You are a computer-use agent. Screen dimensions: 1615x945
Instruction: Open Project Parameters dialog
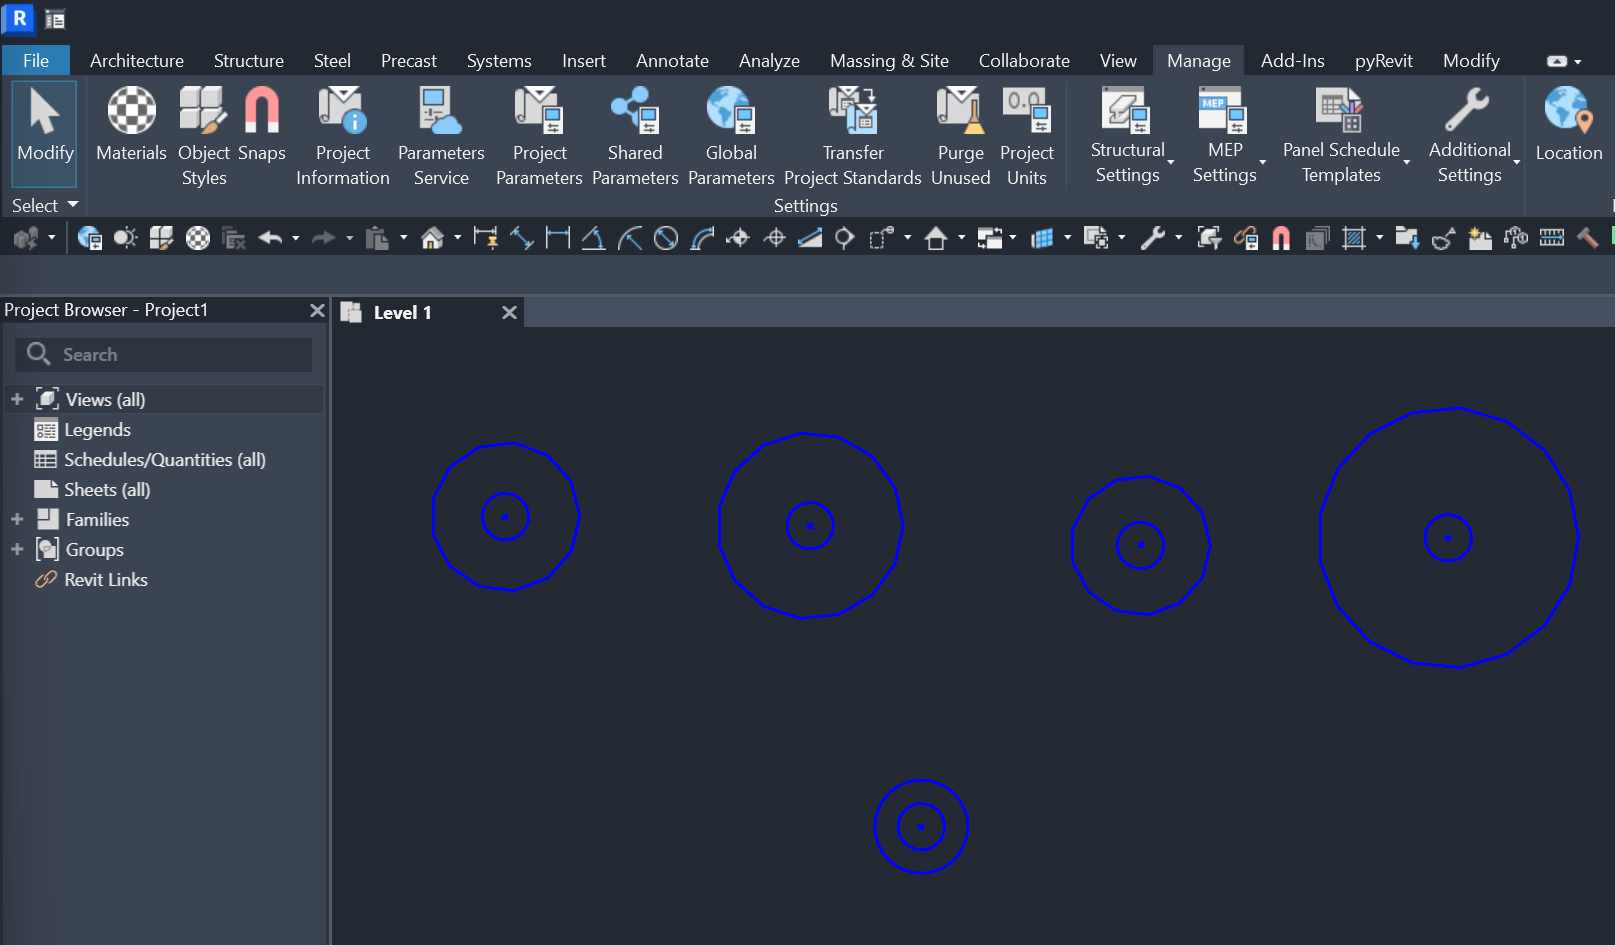click(x=539, y=136)
